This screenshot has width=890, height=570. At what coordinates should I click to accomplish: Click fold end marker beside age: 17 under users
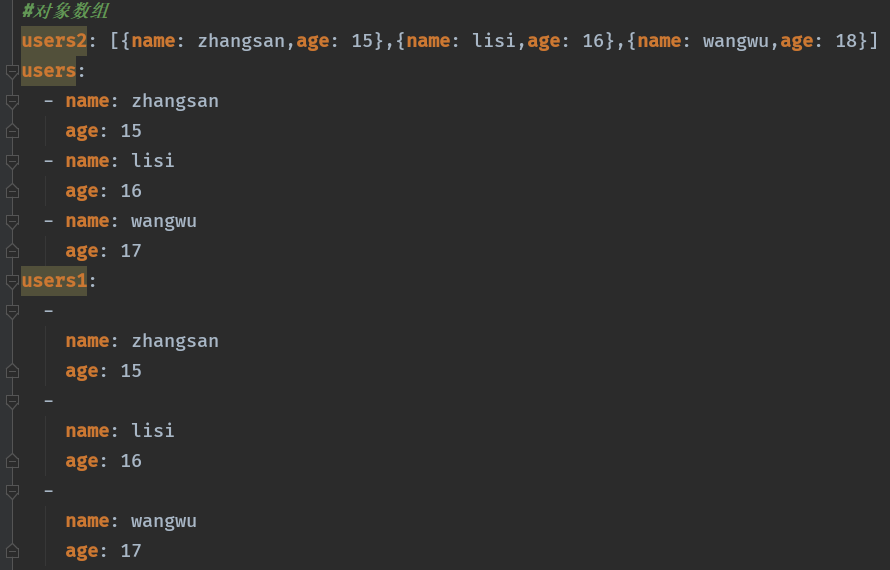12,251
